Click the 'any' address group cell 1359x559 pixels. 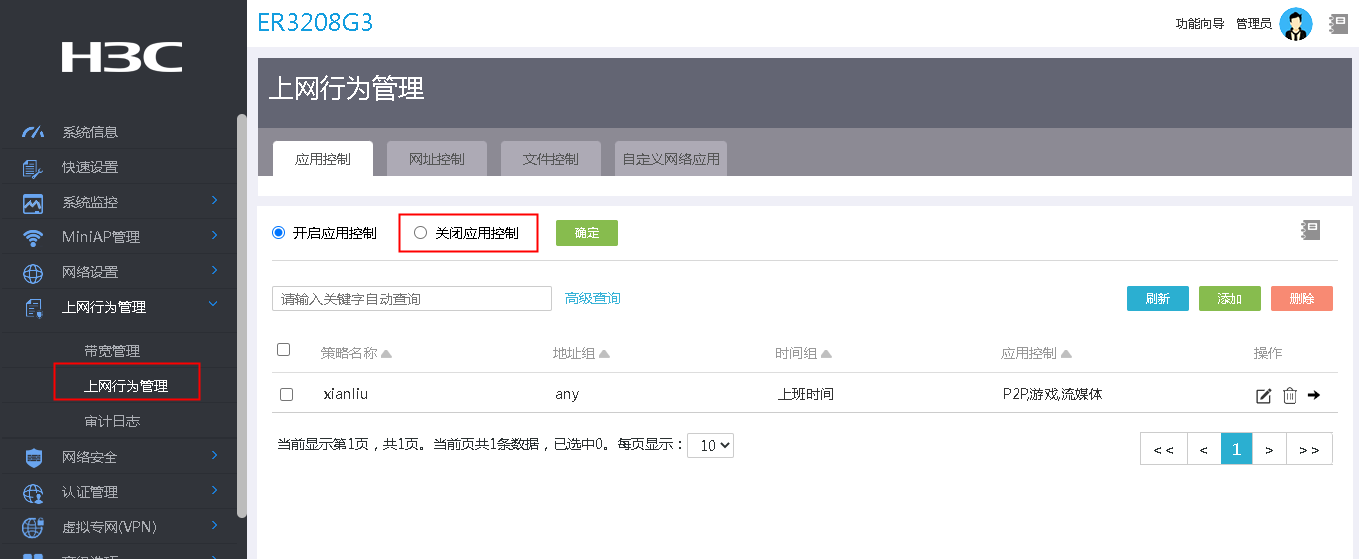[x=567, y=395]
